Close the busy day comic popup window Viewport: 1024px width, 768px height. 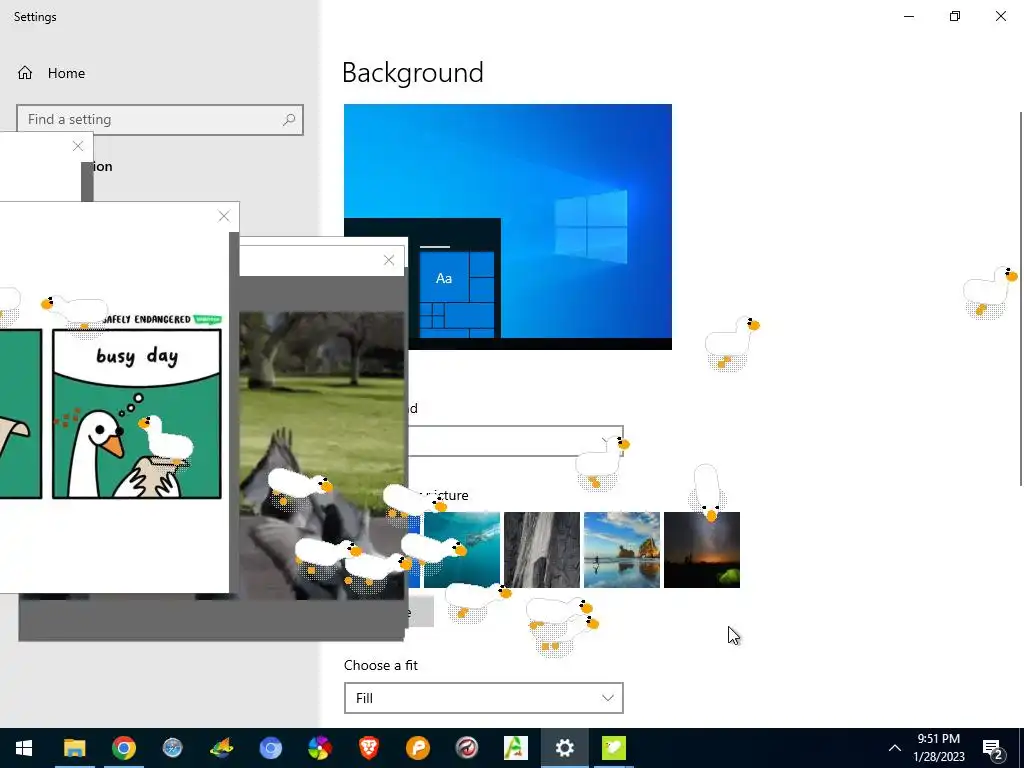[224, 216]
